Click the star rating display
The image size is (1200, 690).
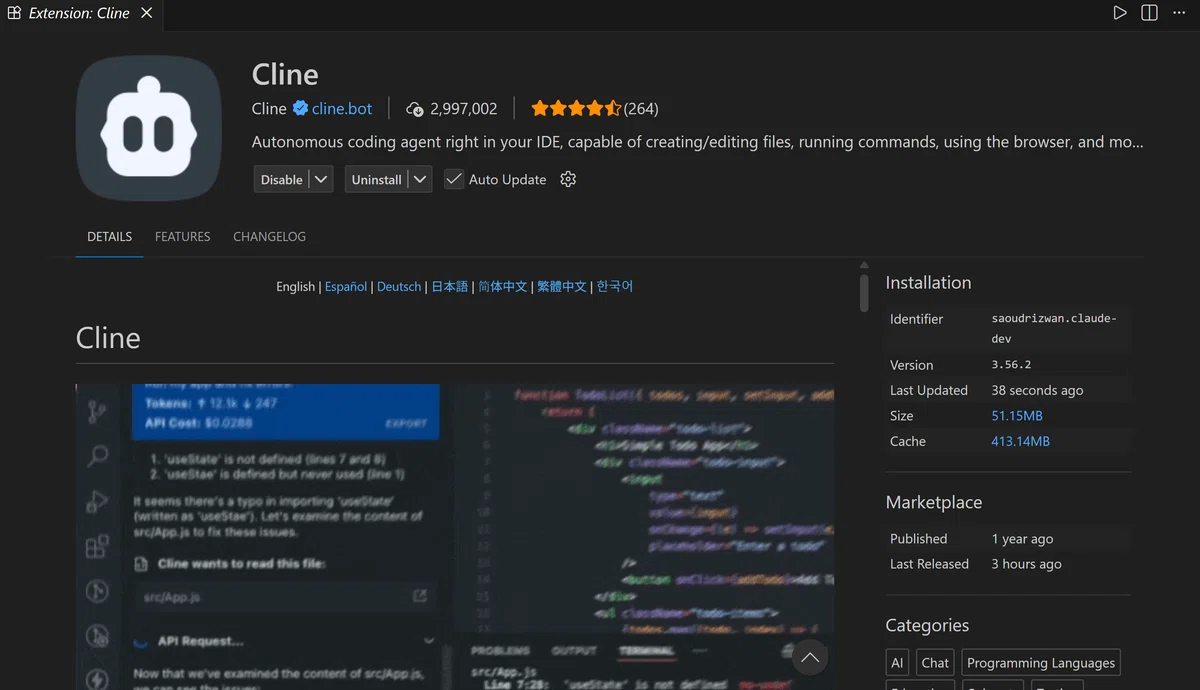click(x=576, y=108)
